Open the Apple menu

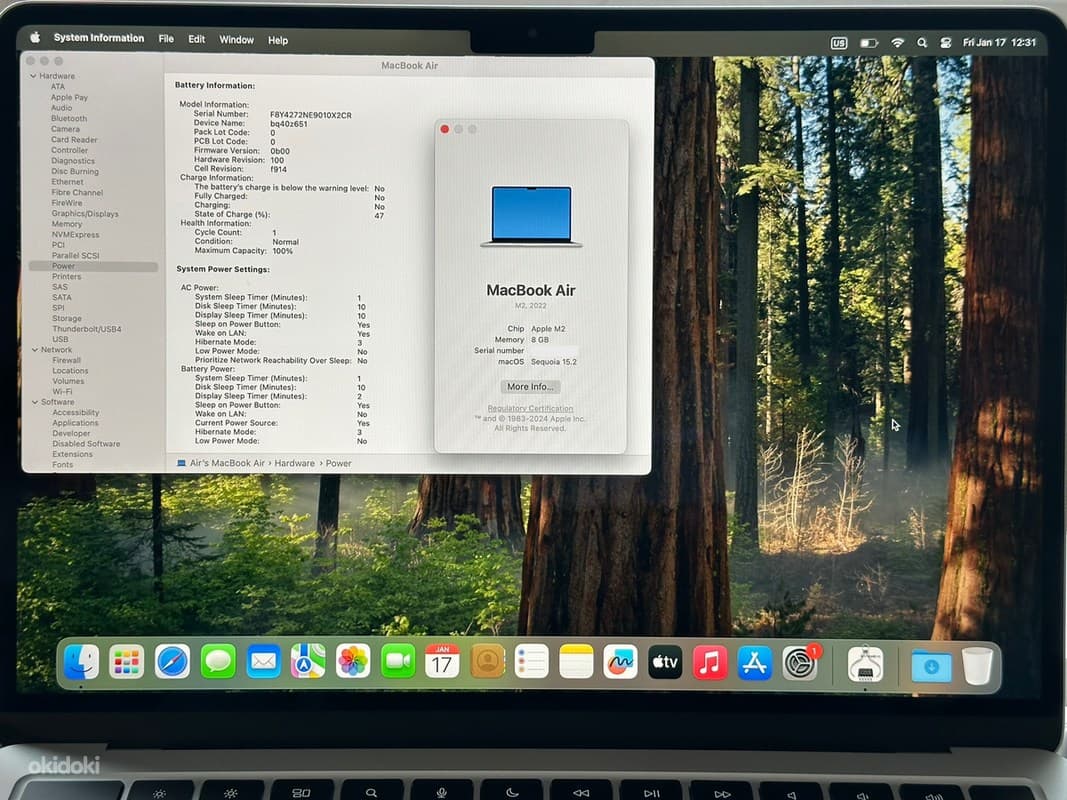pyautogui.click(x=35, y=38)
